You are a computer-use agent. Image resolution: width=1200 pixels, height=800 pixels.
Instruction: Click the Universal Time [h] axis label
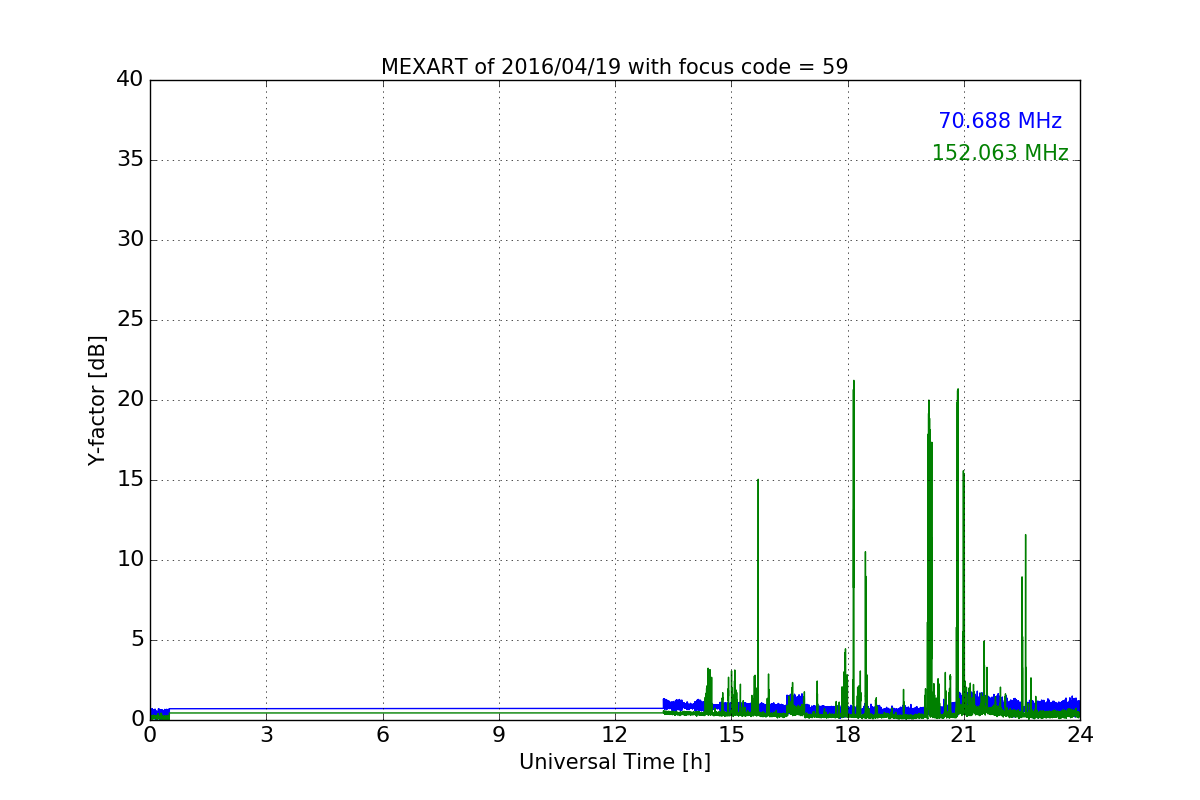coord(614,762)
